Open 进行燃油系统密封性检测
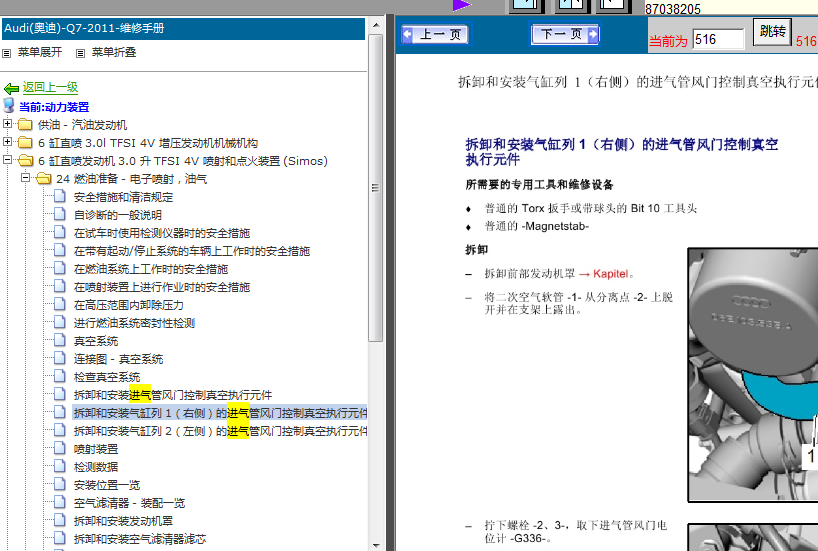Screen dimensions: 818x551 coord(134,323)
